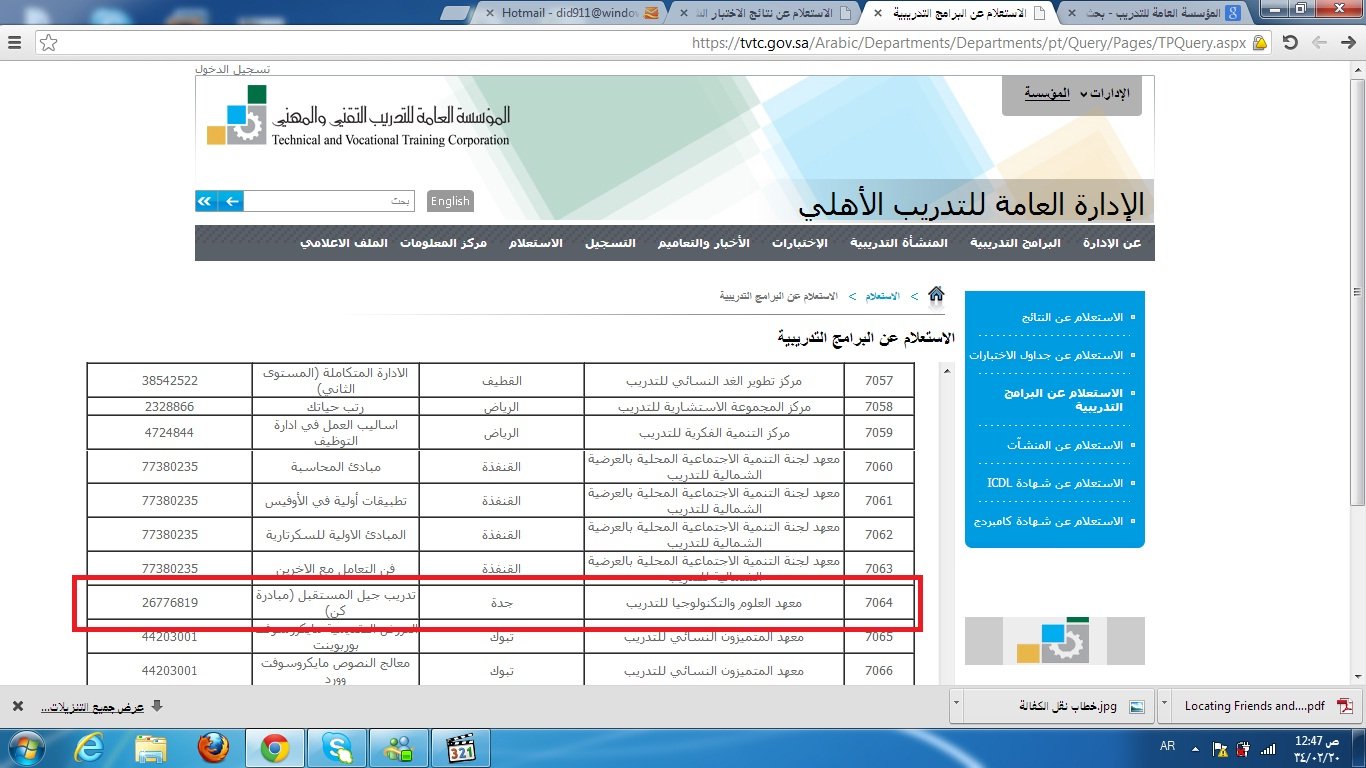The width and height of the screenshot is (1366, 768).
Task: Launch Firefox from the taskbar
Action: [212, 747]
